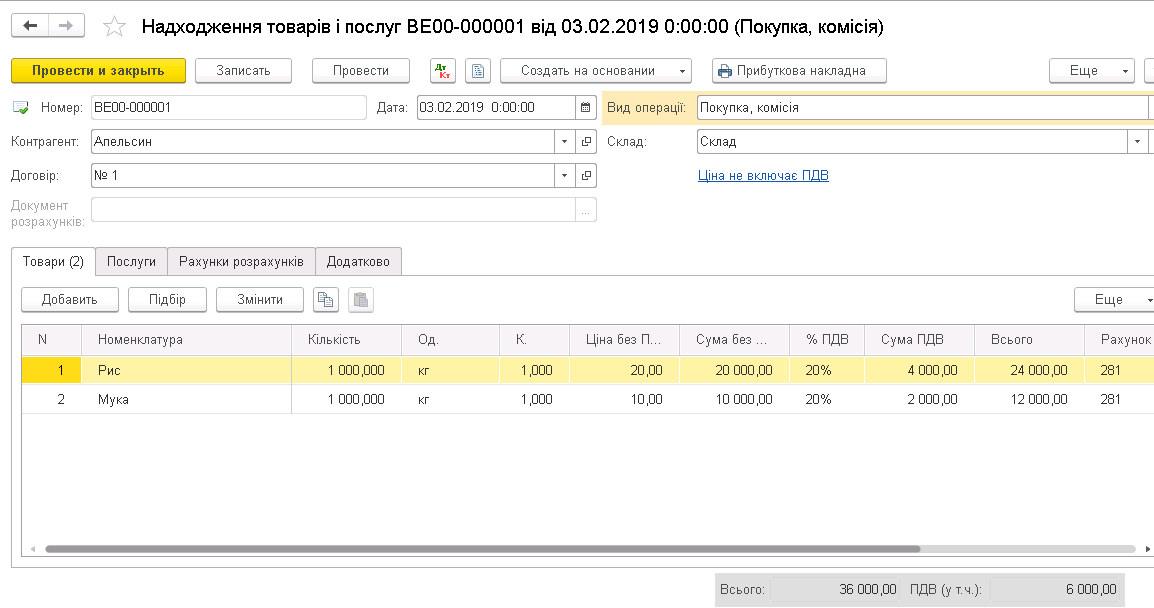Screen dimensions: 1154x608
Task: Click the Дата input field
Action: (496, 107)
